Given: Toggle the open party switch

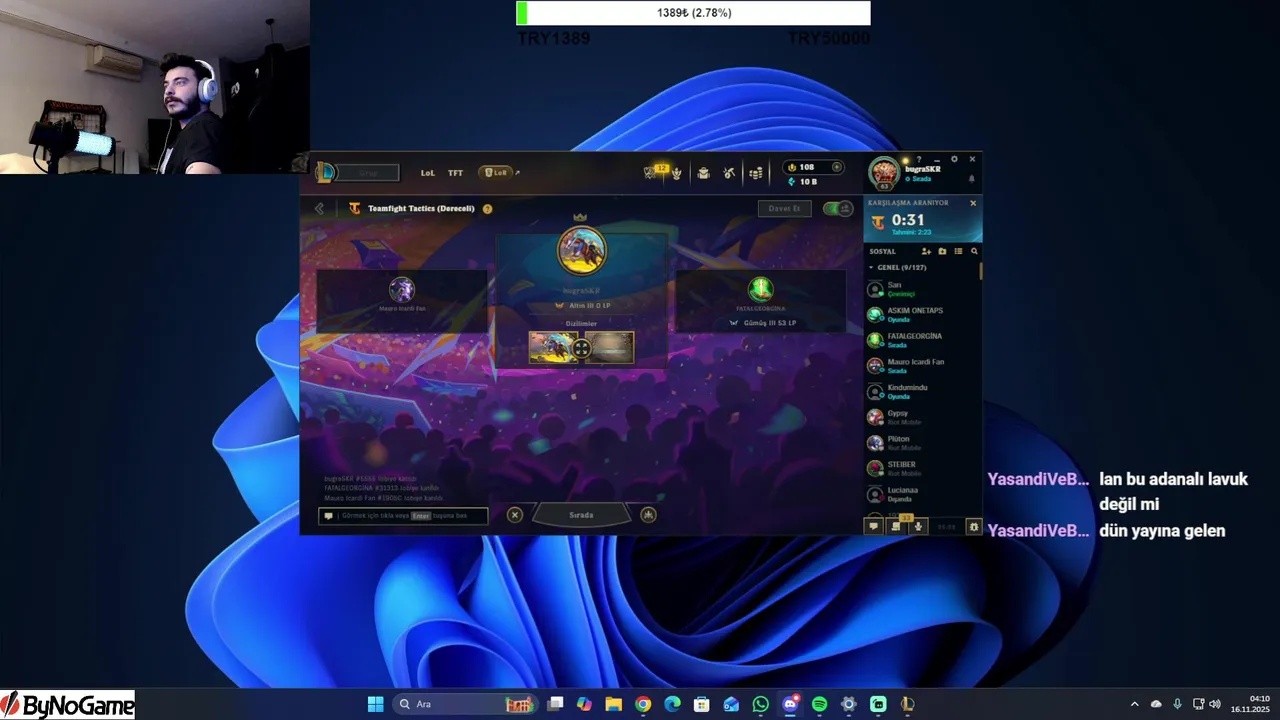Looking at the screenshot, I should click(x=837, y=208).
